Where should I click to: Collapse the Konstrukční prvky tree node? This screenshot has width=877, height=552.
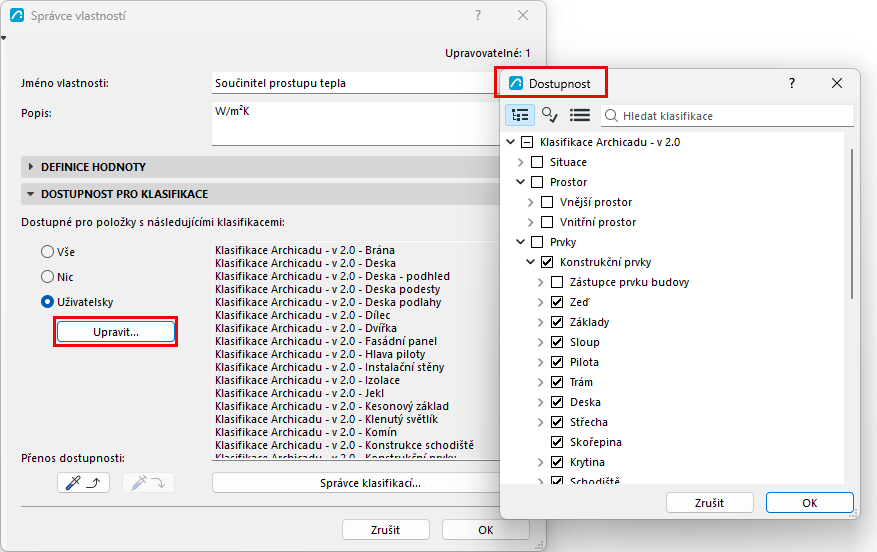530,262
